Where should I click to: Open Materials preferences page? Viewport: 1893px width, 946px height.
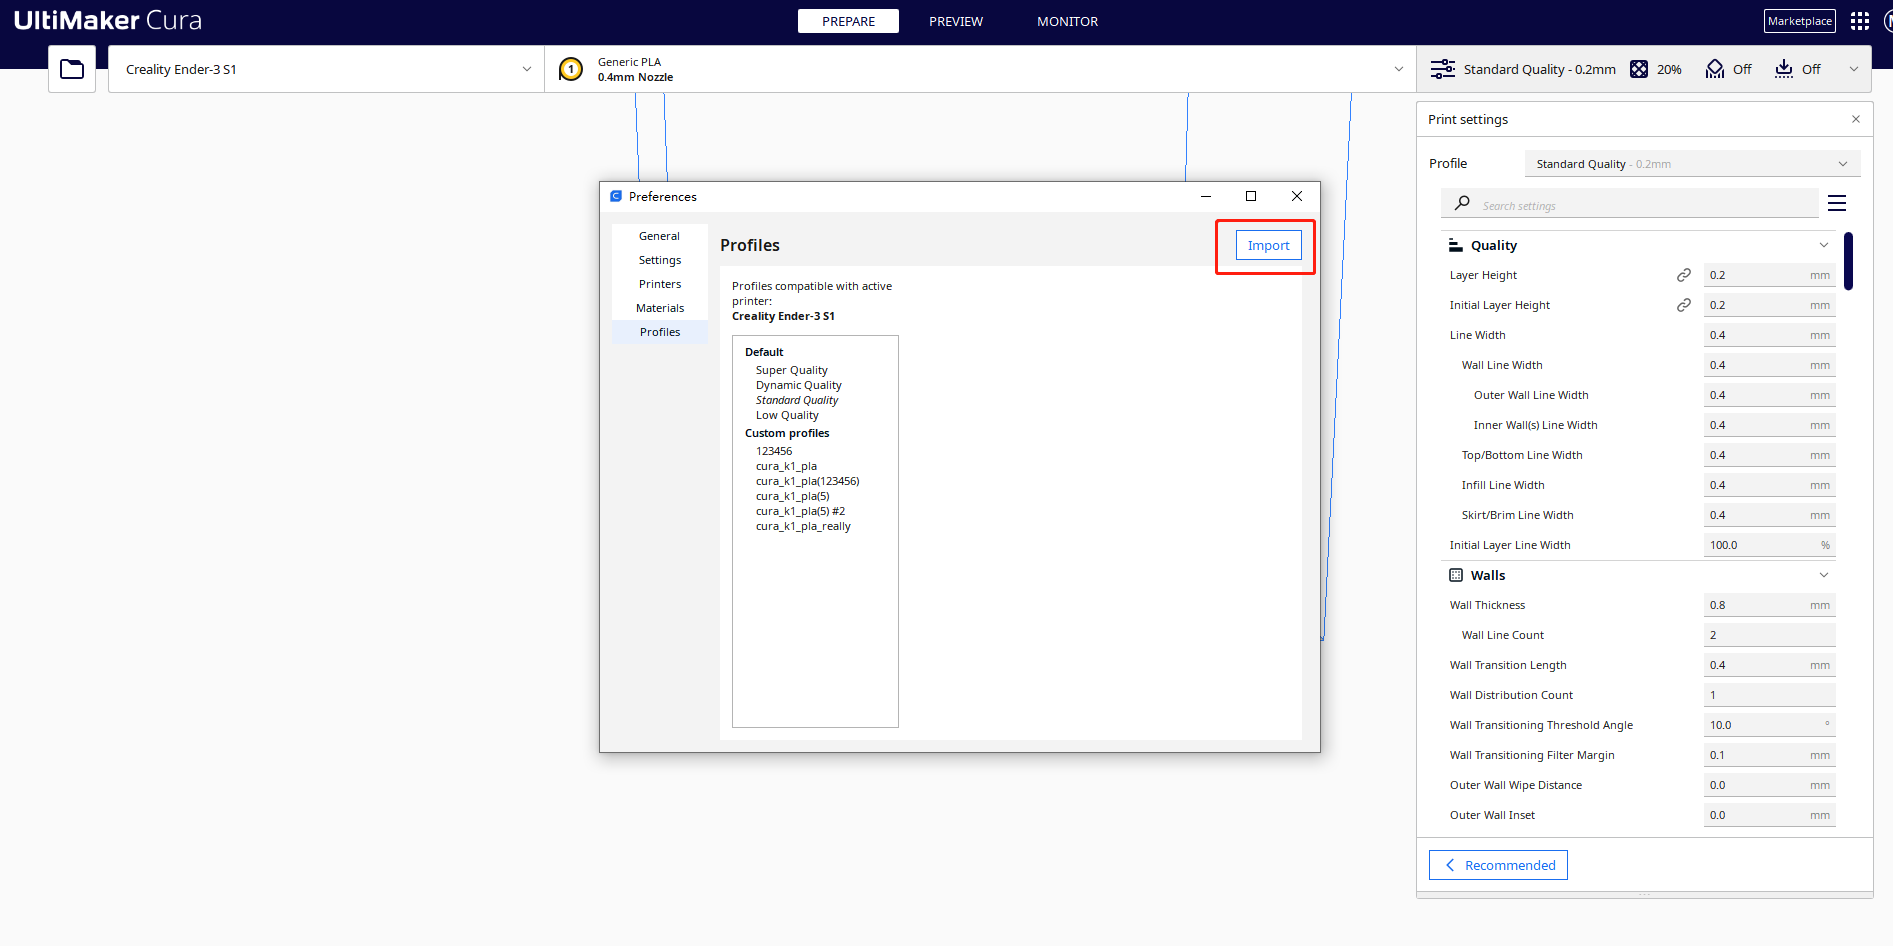[660, 308]
